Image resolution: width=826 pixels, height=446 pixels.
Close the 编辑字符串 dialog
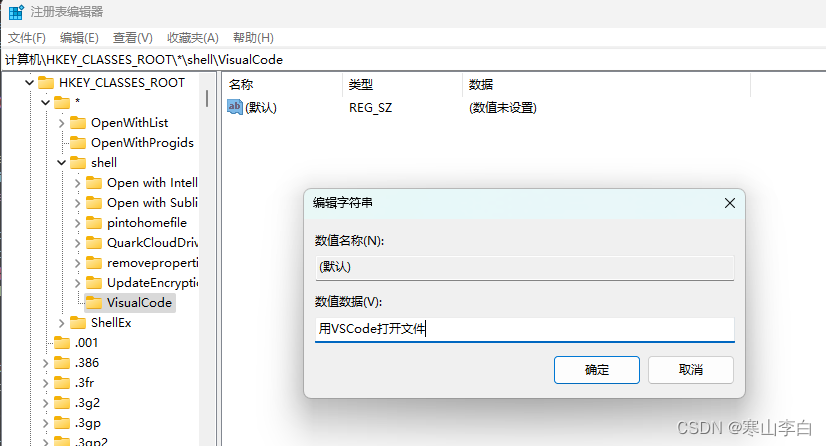pyautogui.click(x=730, y=203)
